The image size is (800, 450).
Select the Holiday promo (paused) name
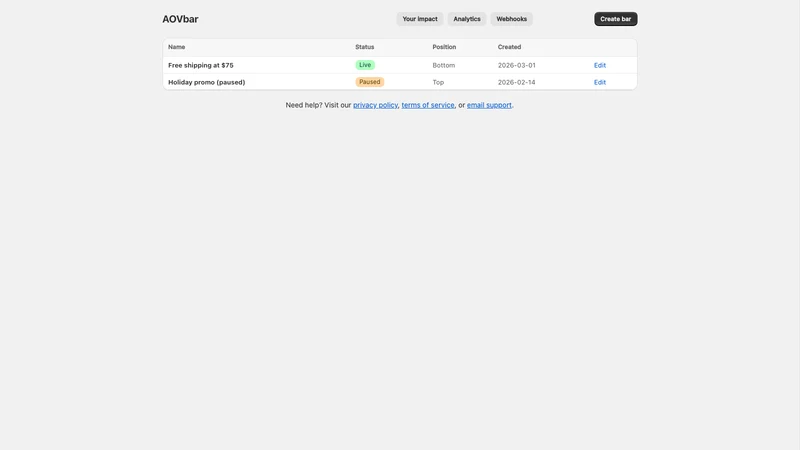207,82
